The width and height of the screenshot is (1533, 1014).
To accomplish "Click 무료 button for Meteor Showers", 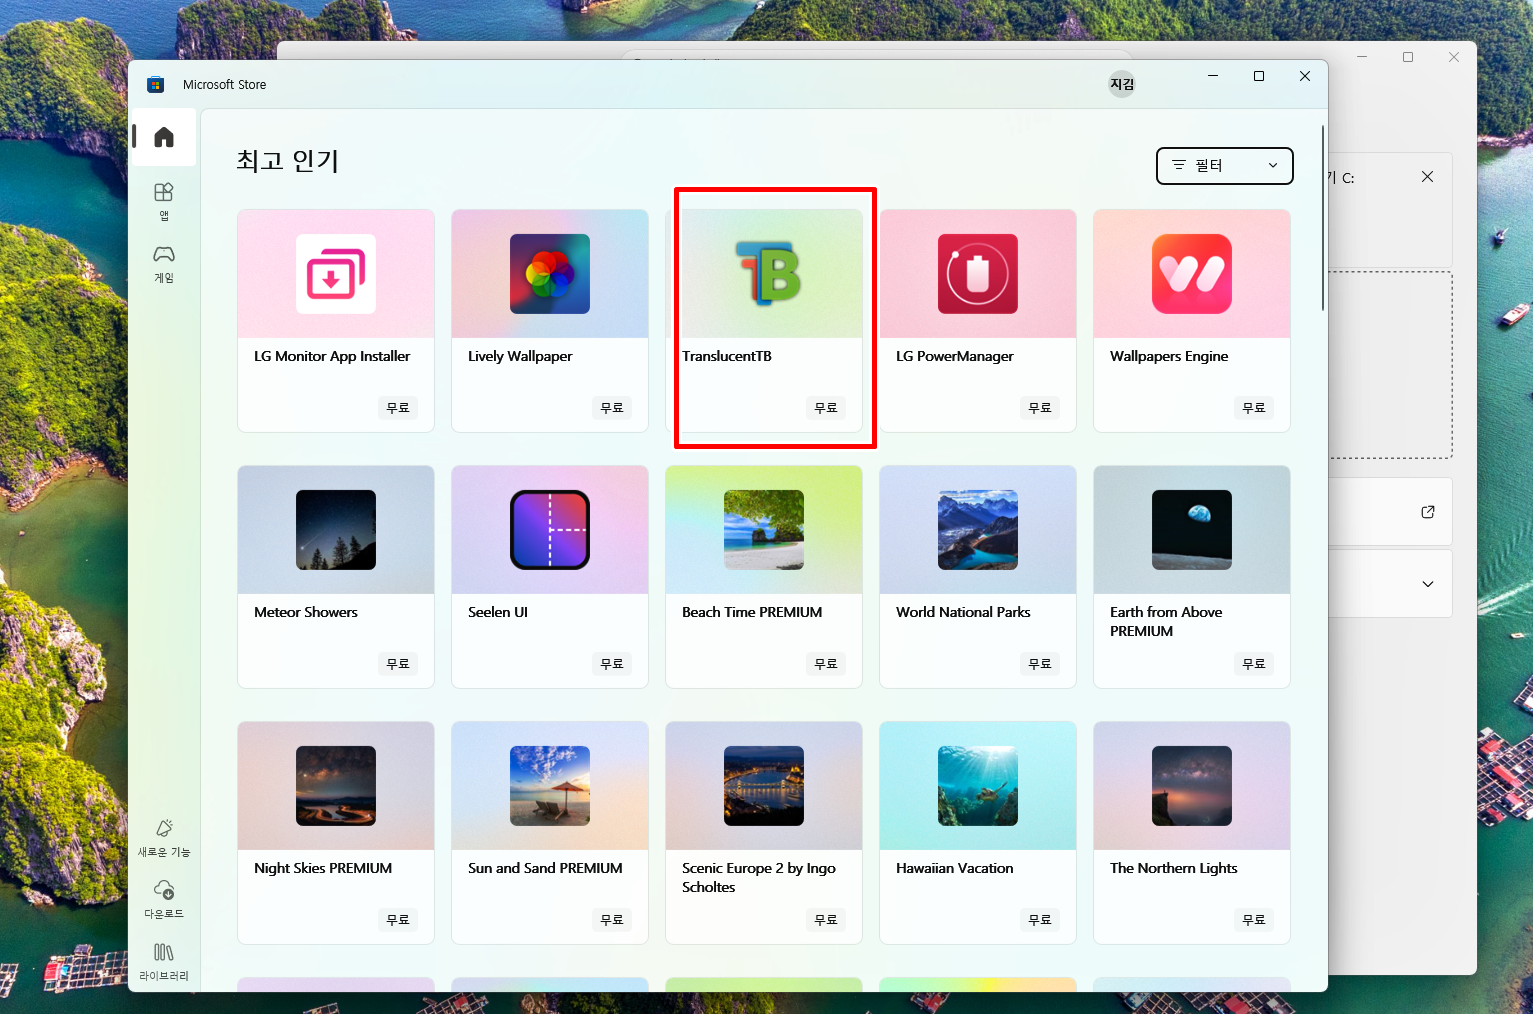I will (x=398, y=664).
